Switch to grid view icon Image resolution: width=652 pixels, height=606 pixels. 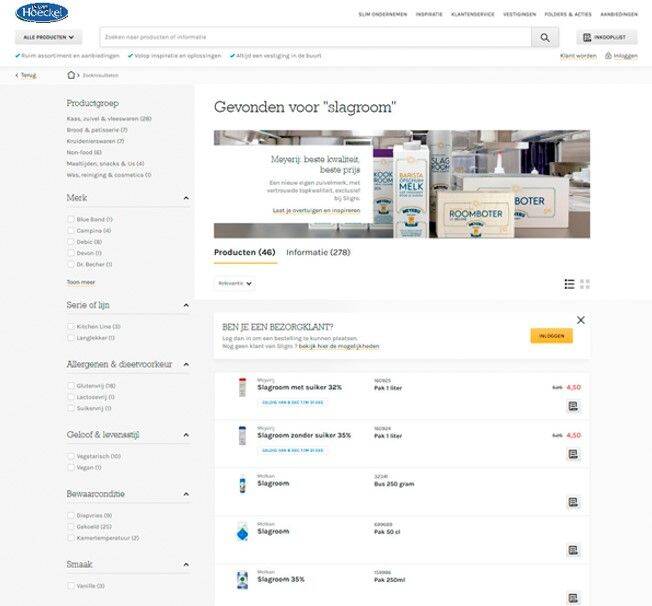[585, 284]
